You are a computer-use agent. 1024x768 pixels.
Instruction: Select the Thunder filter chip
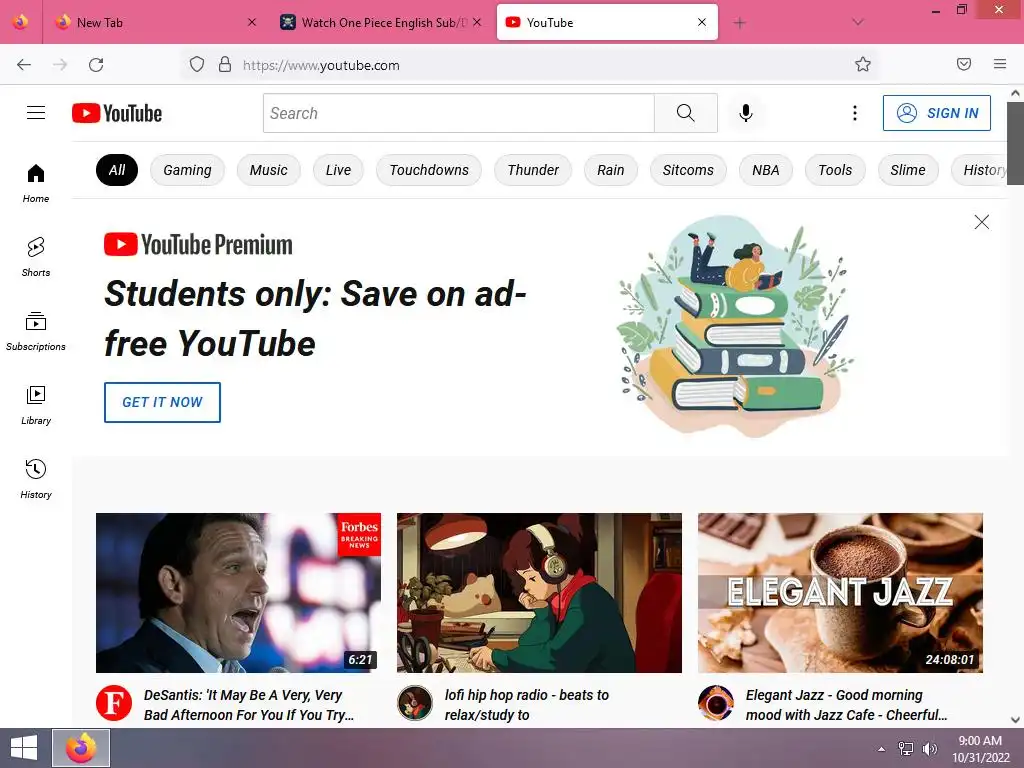533,170
